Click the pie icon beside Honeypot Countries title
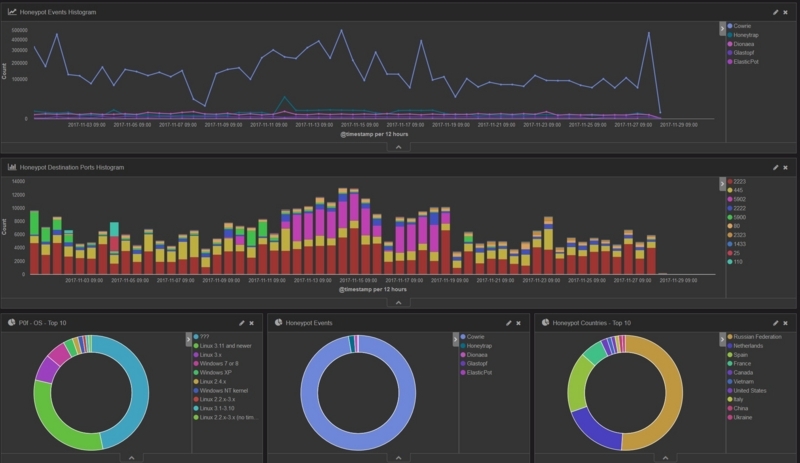The image size is (800, 463). (x=545, y=323)
